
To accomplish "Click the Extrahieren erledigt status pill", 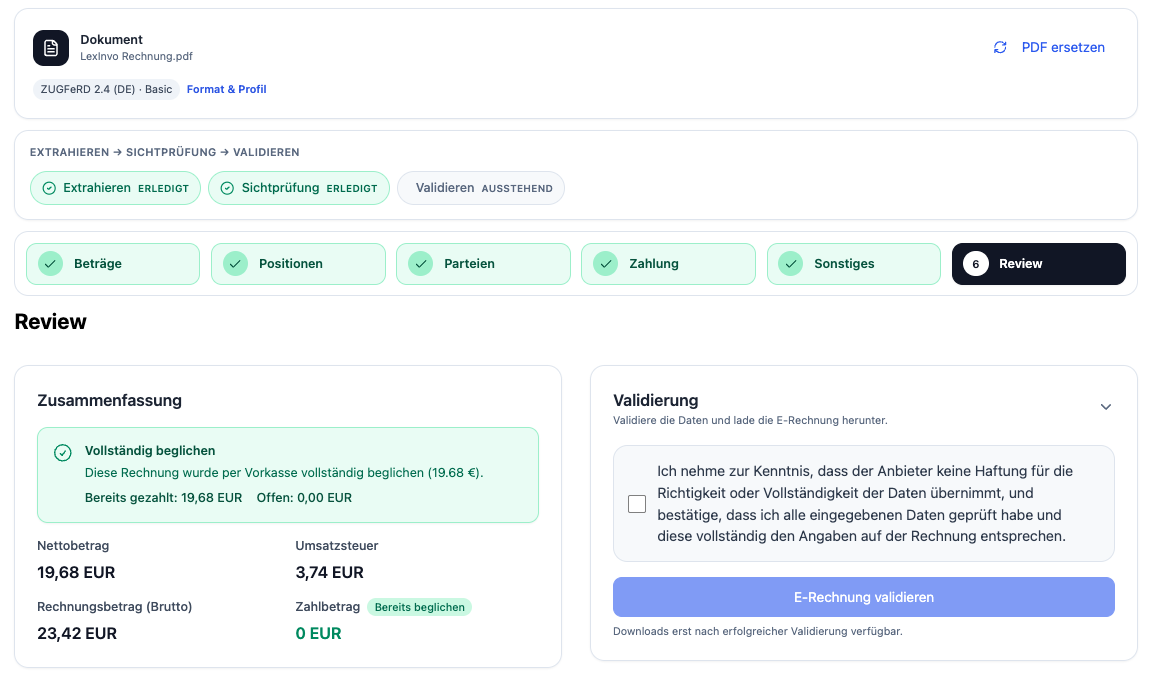I will tap(115, 188).
